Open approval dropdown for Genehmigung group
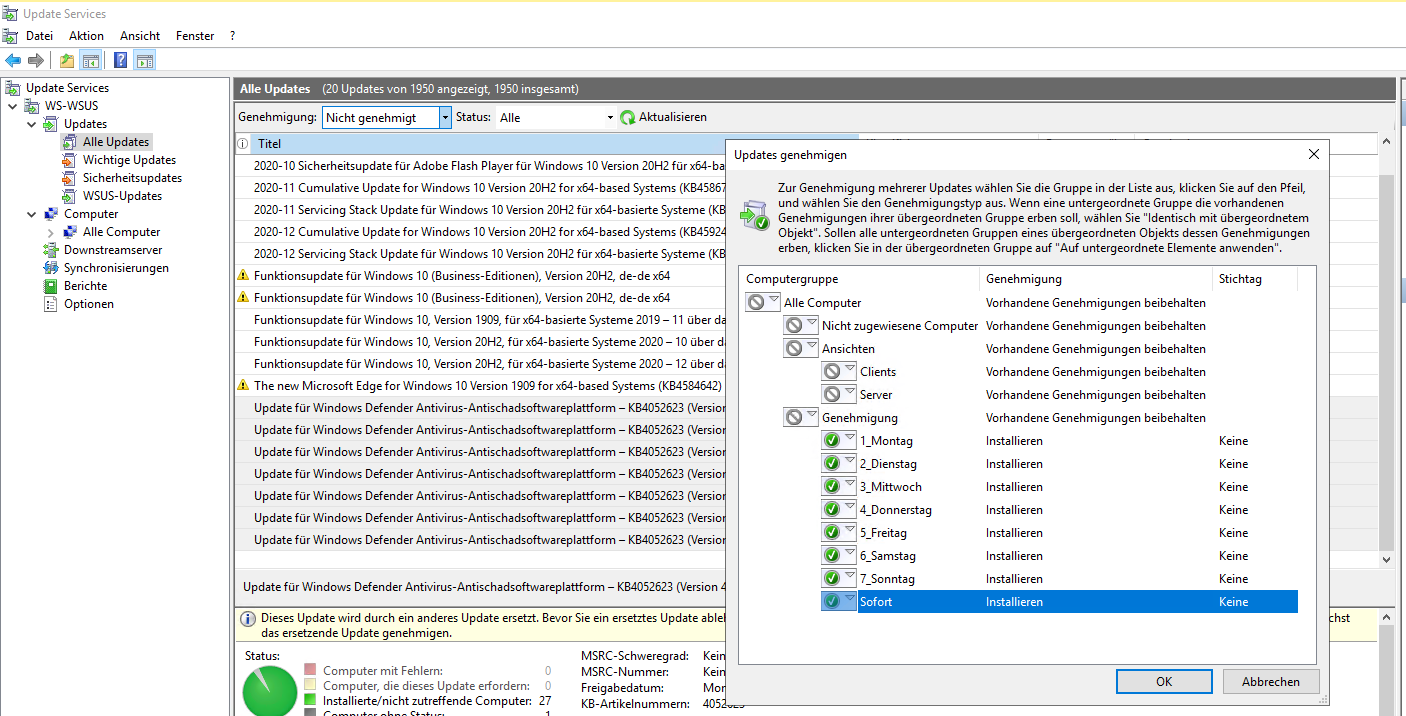 click(800, 417)
